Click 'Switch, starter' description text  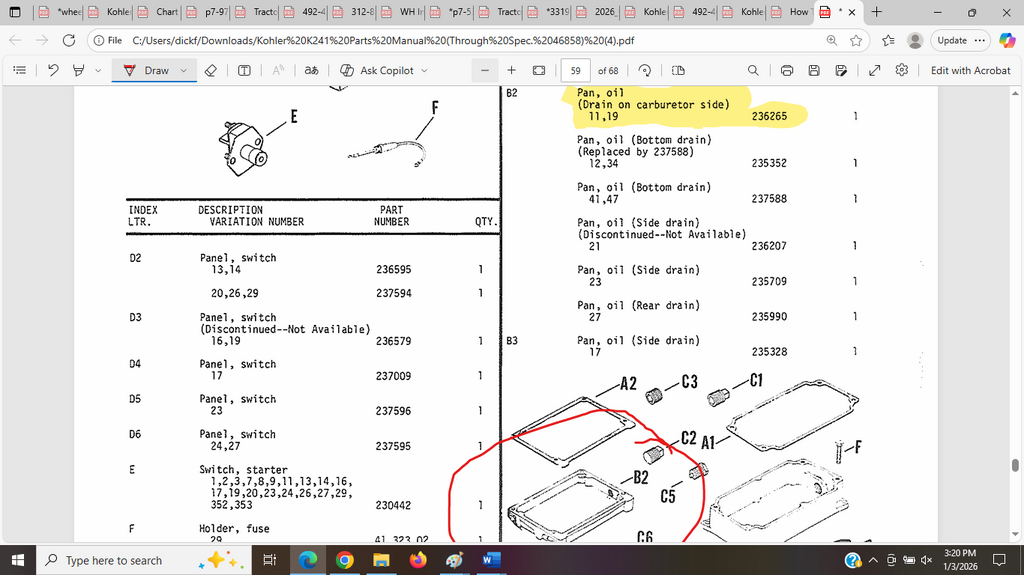tap(243, 469)
